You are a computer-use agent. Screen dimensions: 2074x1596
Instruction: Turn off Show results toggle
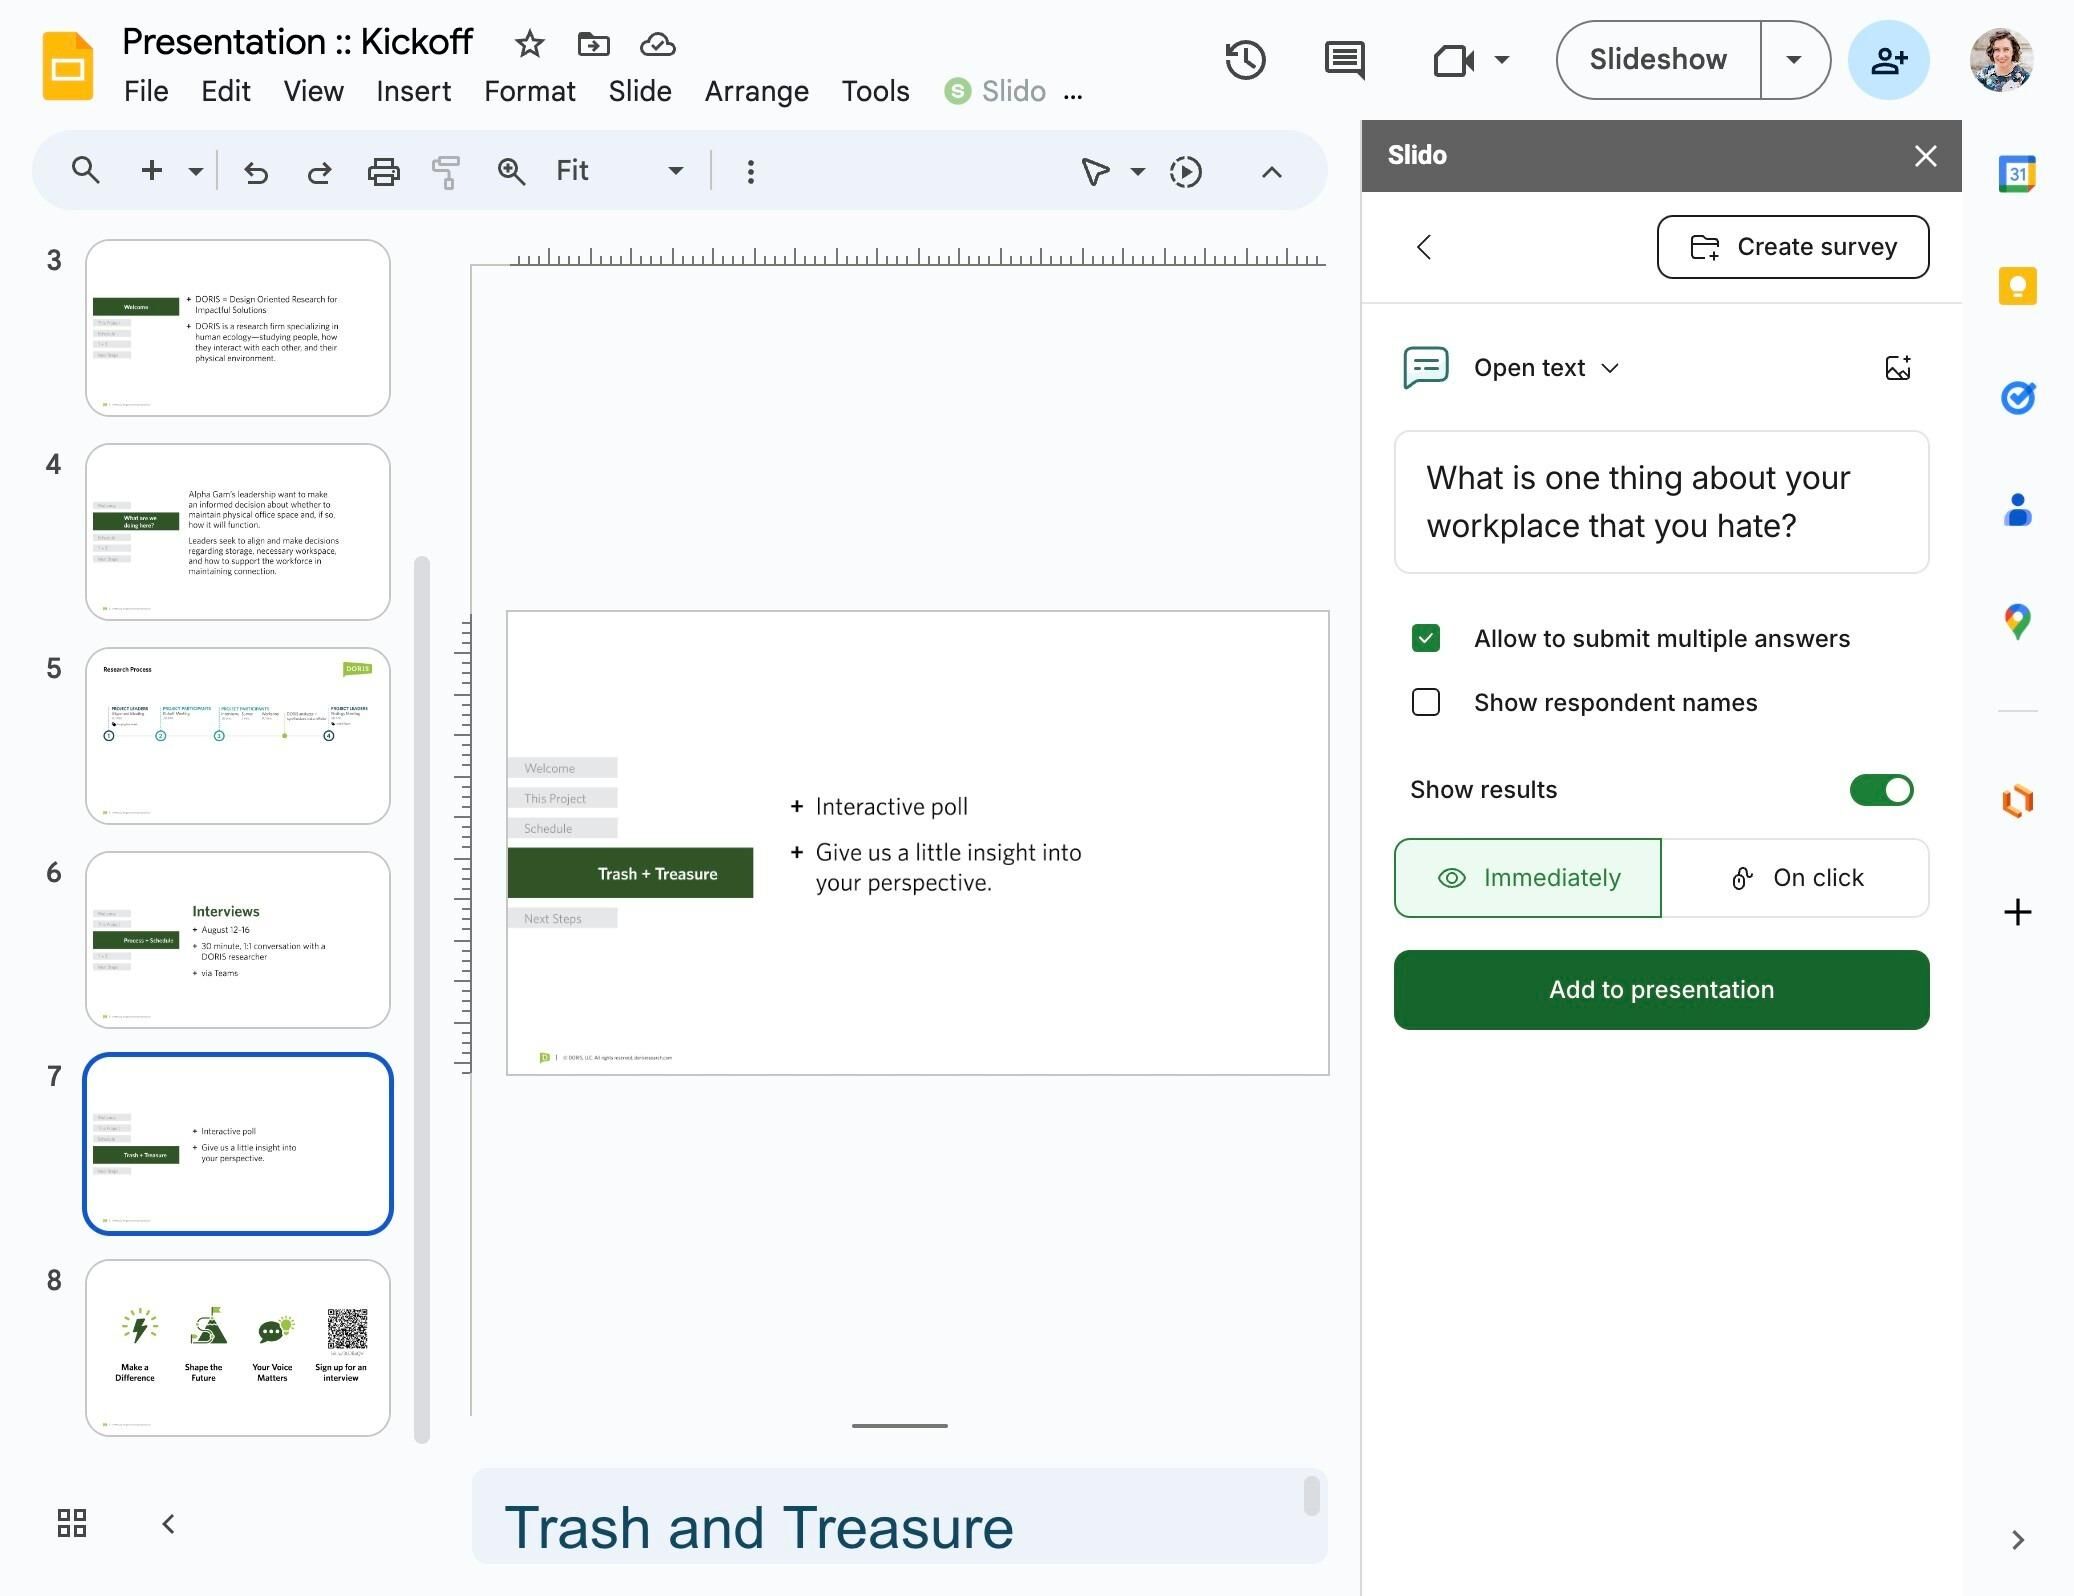point(1880,790)
